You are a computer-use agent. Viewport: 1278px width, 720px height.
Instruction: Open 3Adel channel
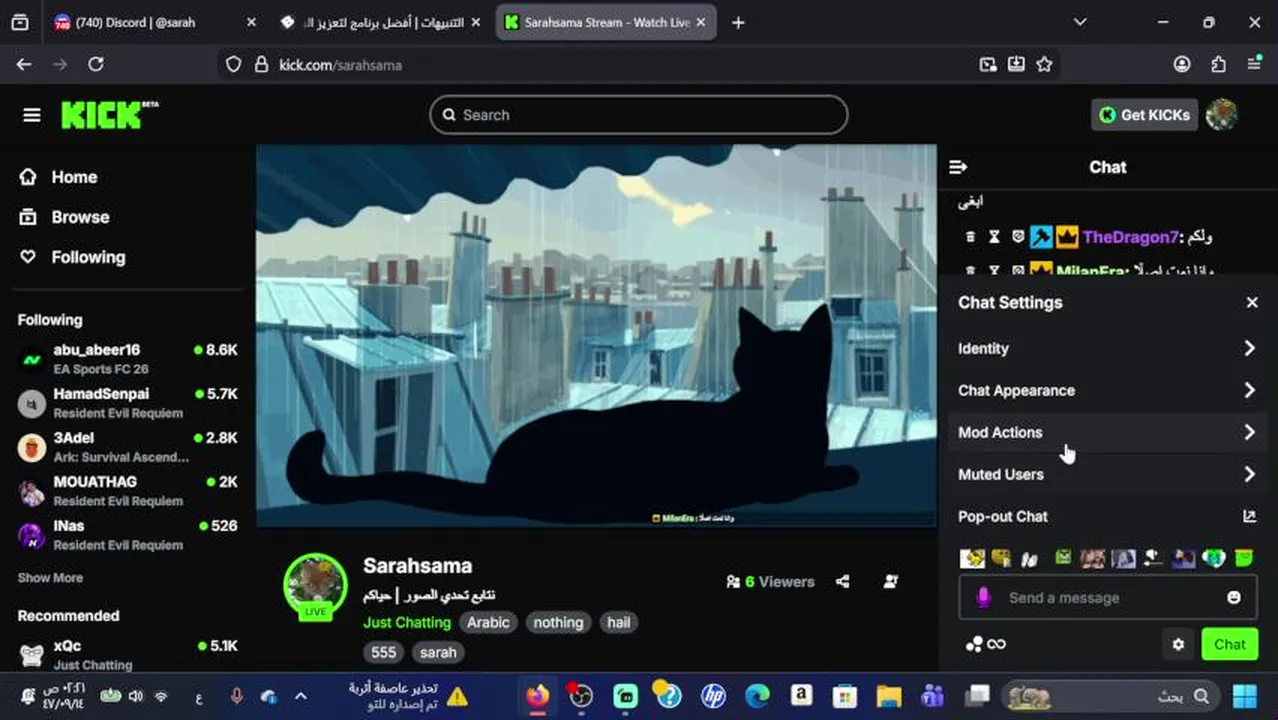[128, 447]
